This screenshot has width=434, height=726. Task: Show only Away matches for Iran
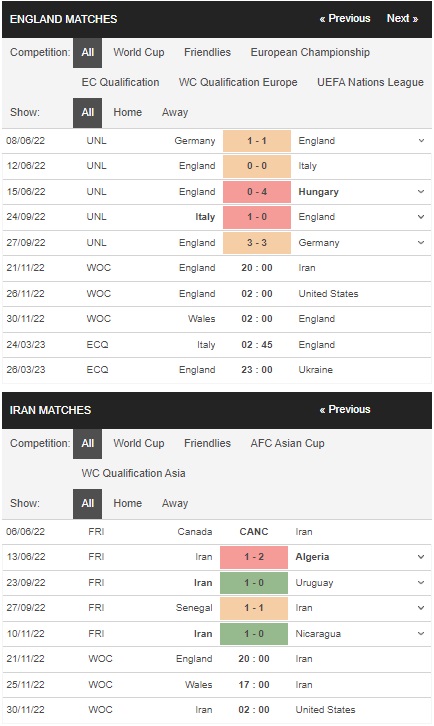coord(175,503)
